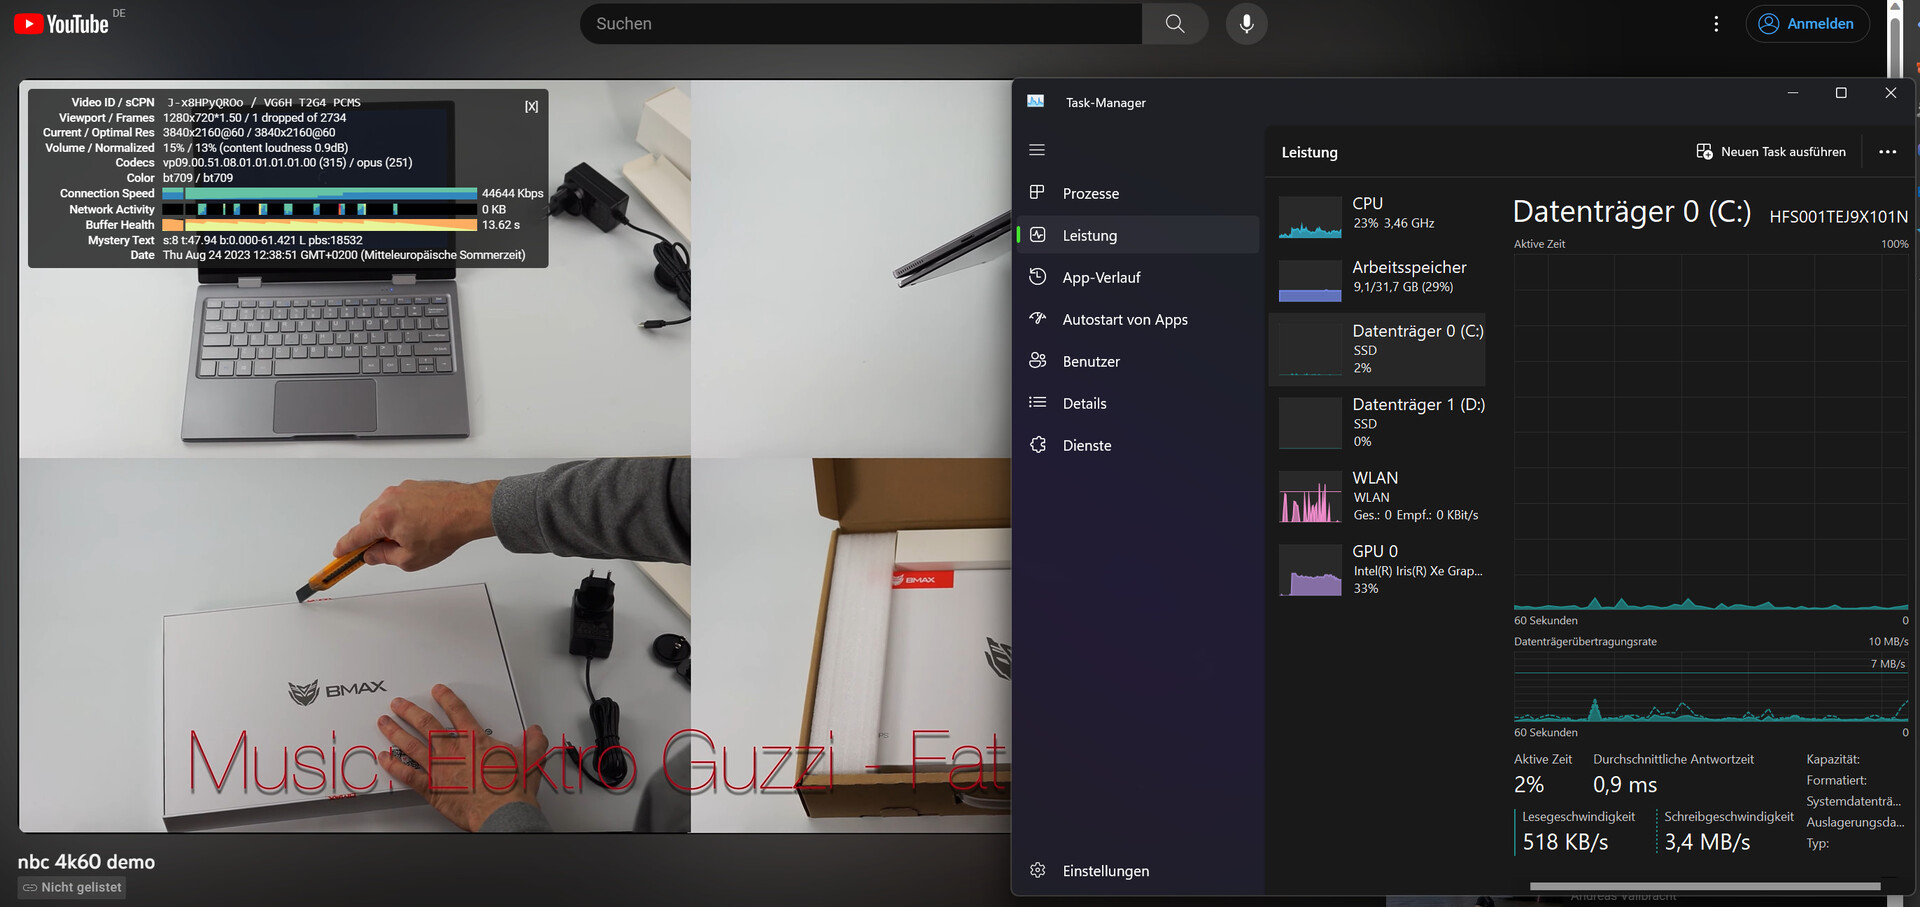This screenshot has width=1920, height=907.
Task: Click the Autostart speedometer icon
Action: coord(1037,318)
